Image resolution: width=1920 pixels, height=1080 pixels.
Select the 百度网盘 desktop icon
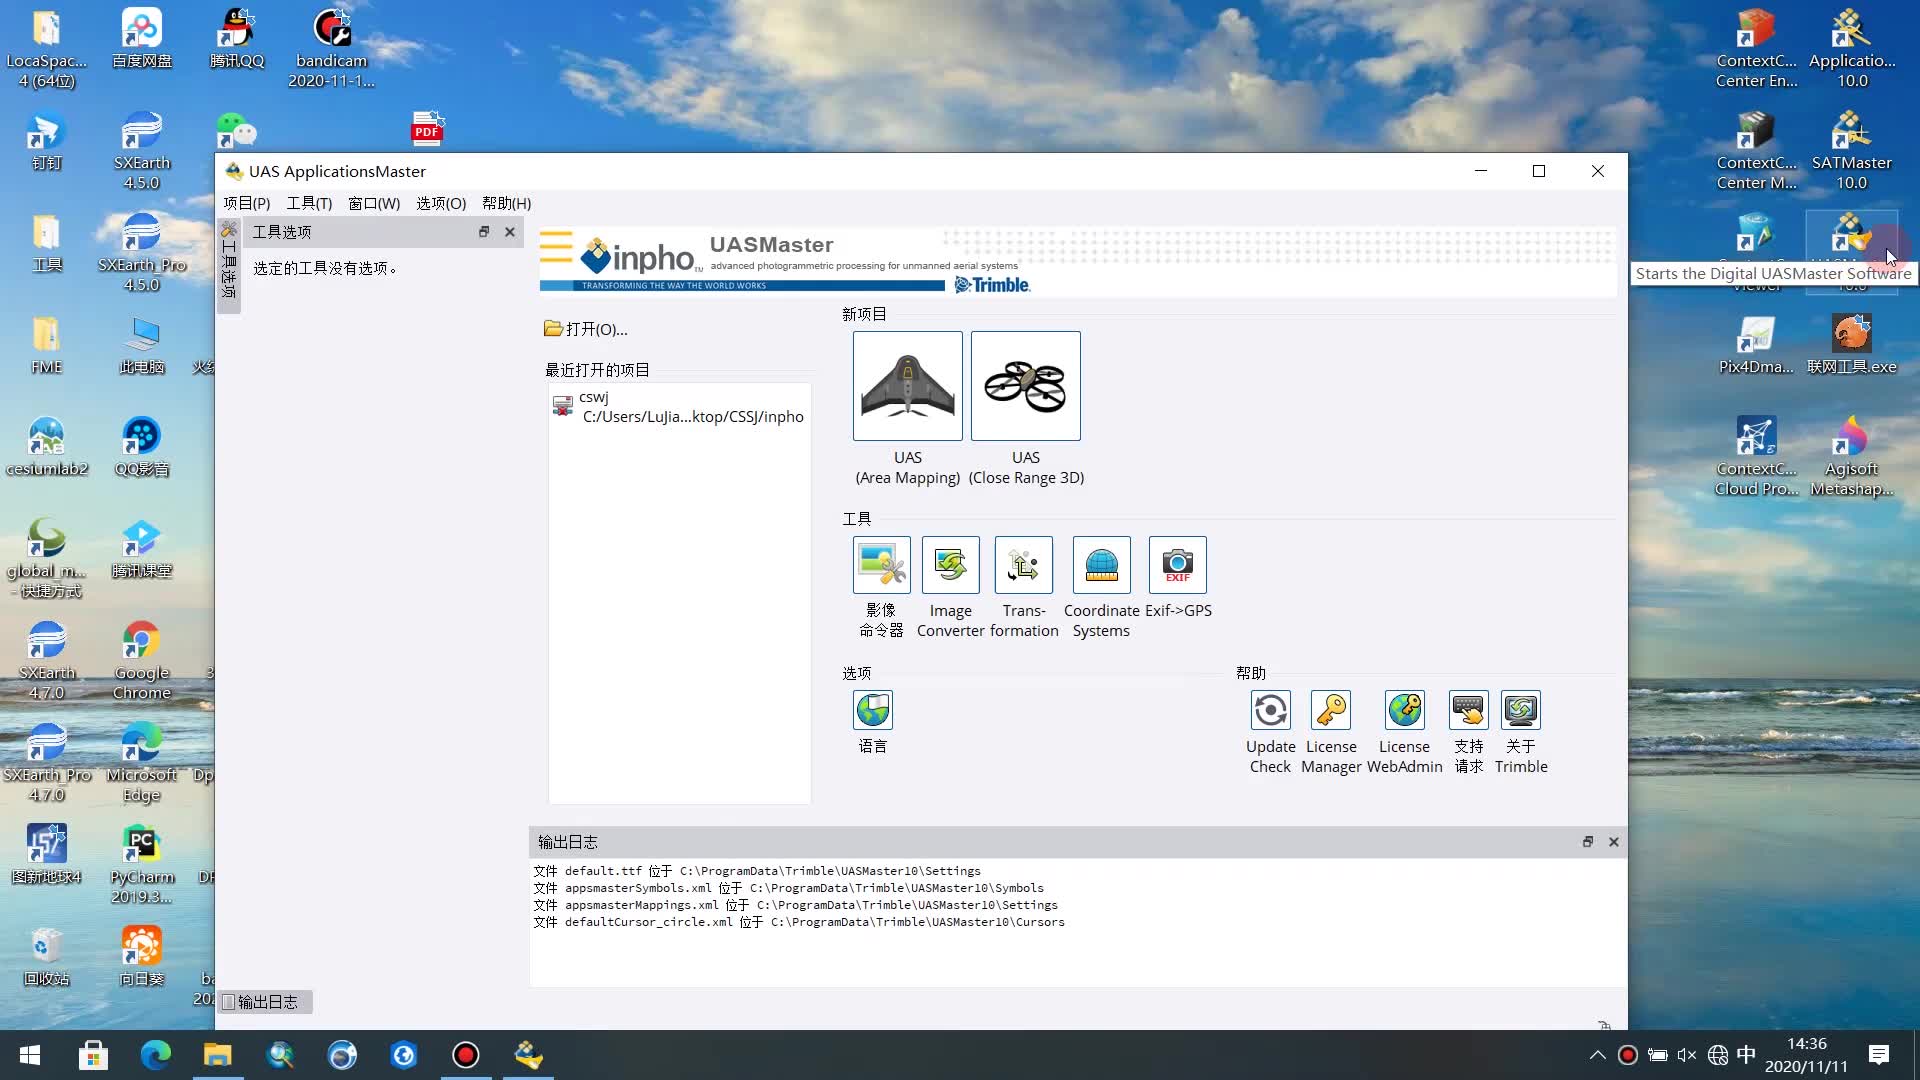[141, 38]
